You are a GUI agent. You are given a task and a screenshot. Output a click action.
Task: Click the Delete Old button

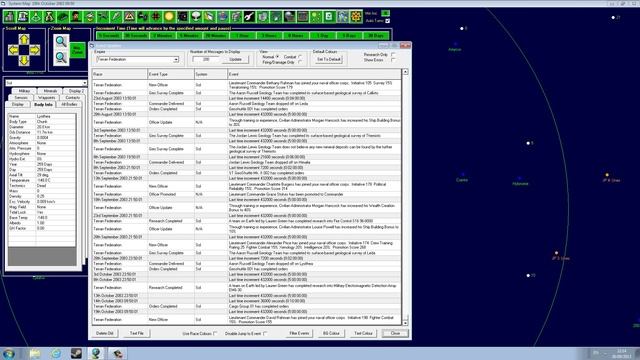(104, 333)
